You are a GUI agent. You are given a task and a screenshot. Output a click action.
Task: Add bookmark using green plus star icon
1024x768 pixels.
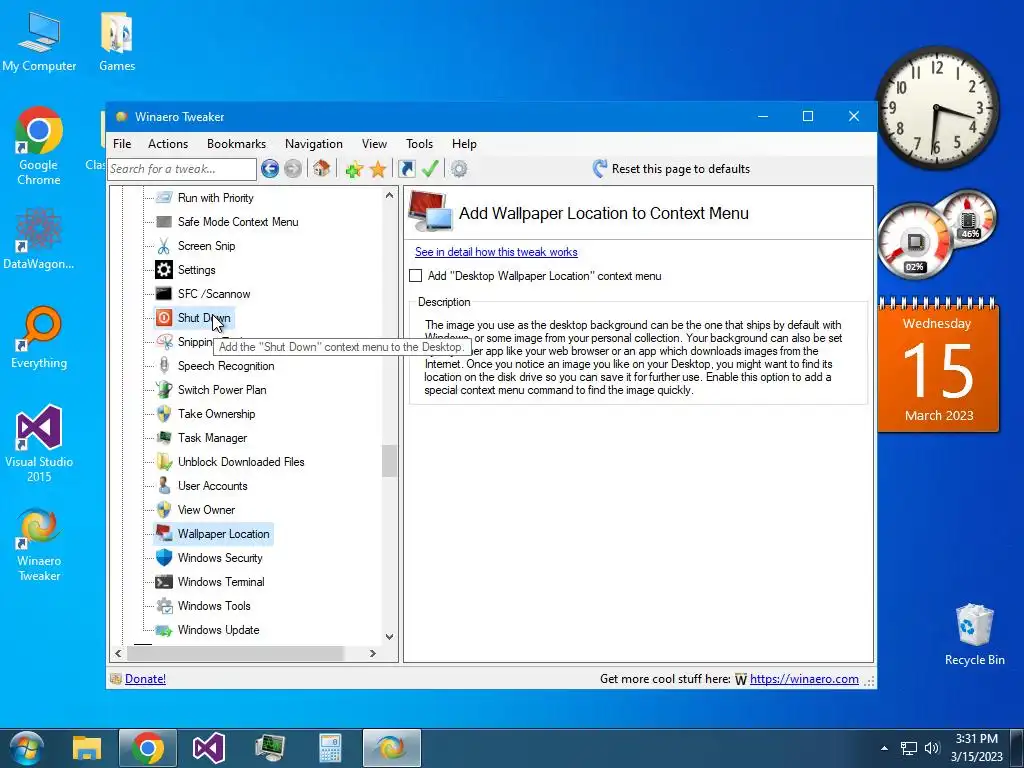354,170
